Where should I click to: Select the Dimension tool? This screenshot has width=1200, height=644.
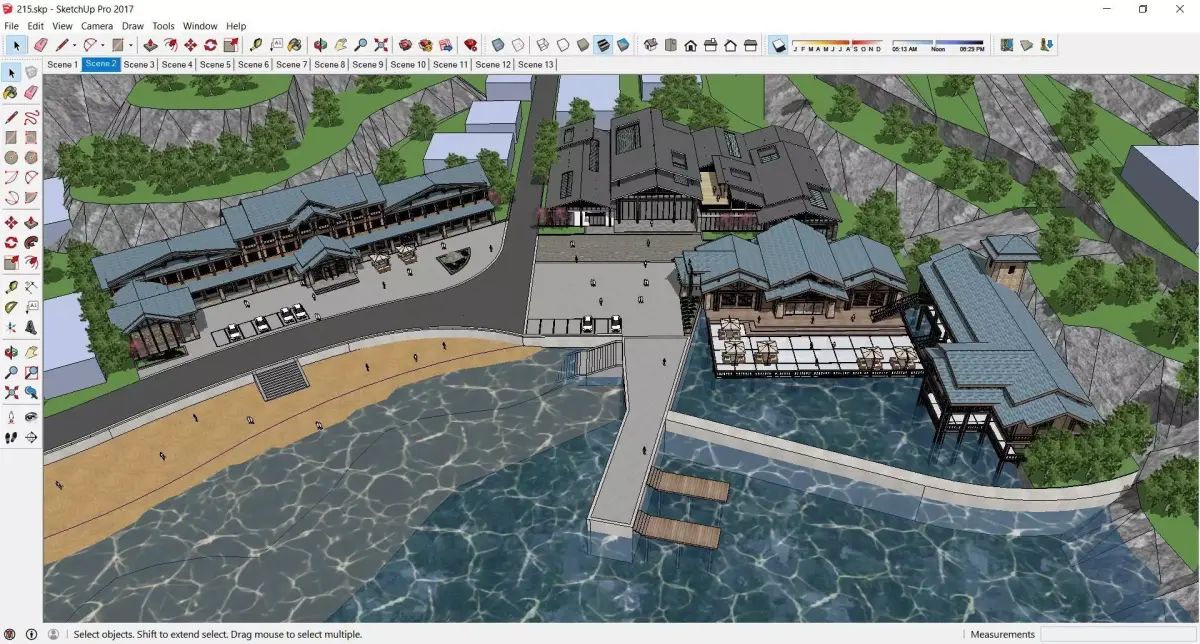point(31,287)
